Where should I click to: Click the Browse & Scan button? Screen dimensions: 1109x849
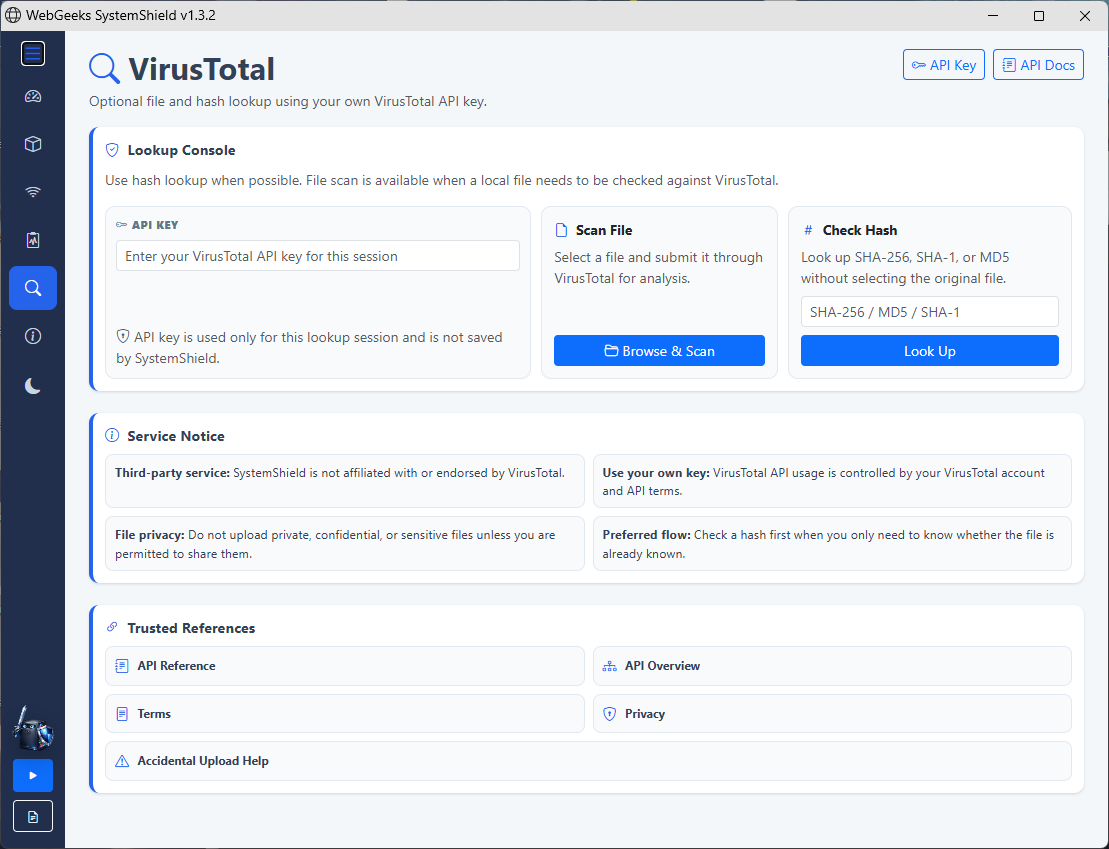(659, 351)
